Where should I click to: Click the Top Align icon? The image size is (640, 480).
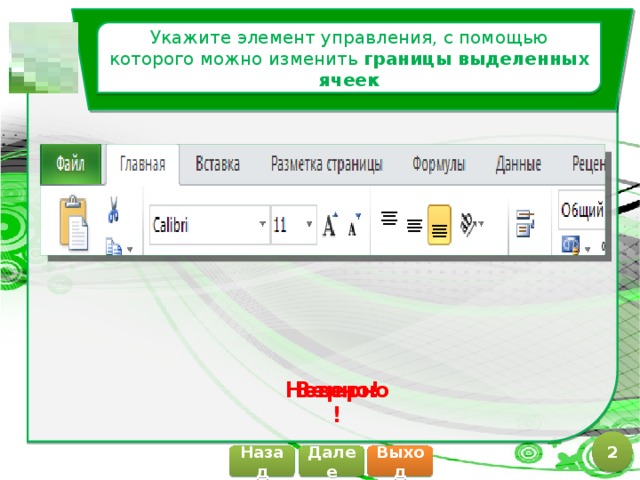(389, 218)
